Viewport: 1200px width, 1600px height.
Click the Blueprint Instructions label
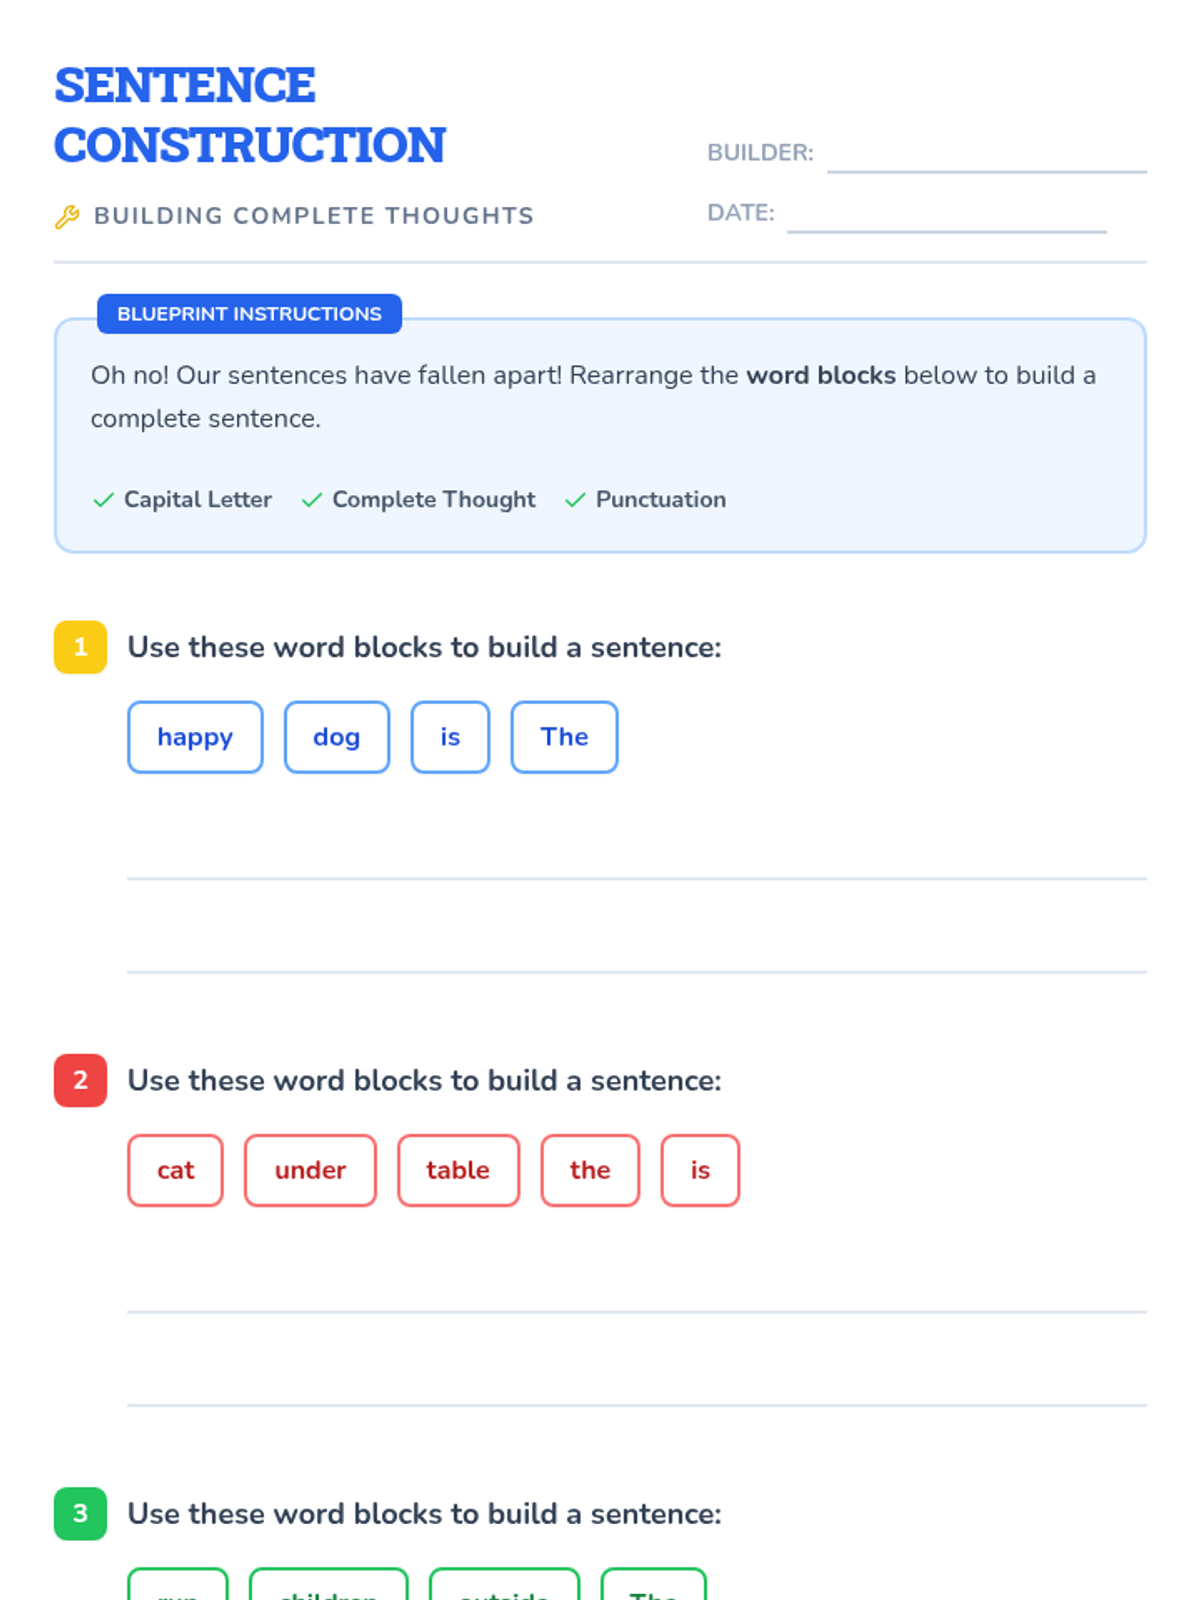249,314
